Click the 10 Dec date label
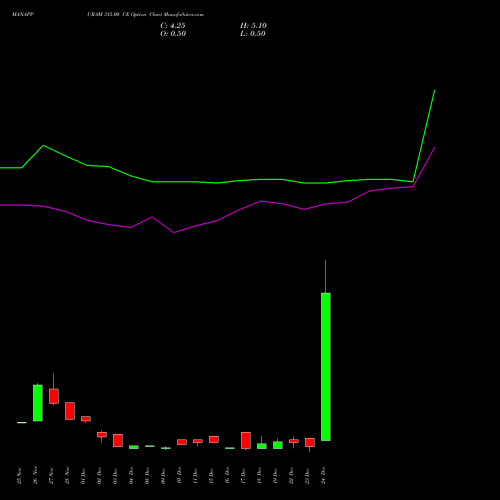 pos(179,476)
